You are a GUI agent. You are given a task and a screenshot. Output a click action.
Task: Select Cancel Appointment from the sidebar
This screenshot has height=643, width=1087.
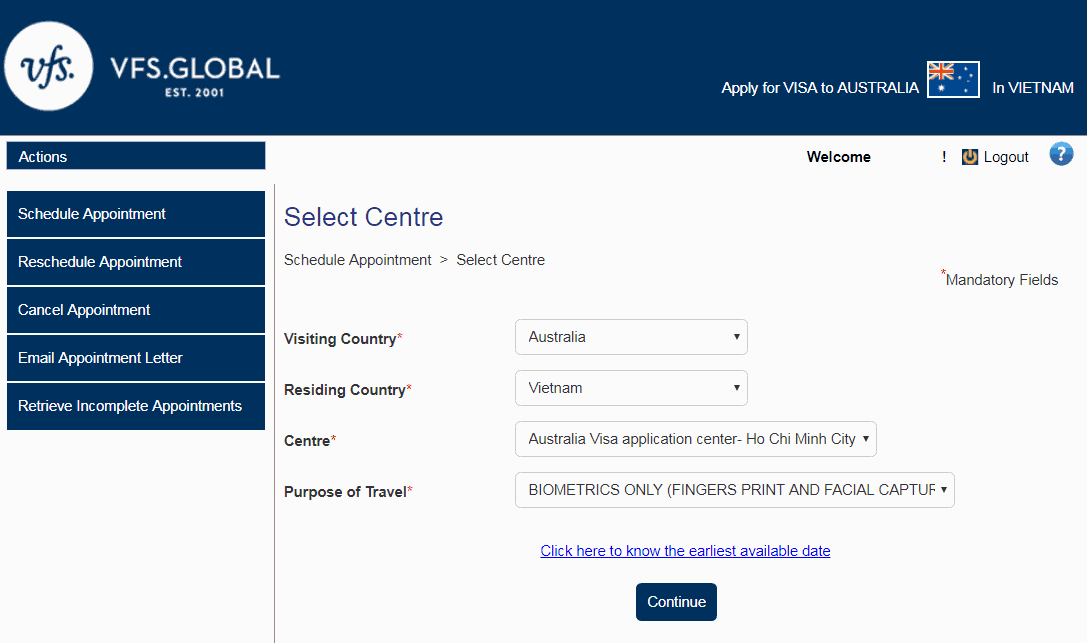(x=136, y=310)
